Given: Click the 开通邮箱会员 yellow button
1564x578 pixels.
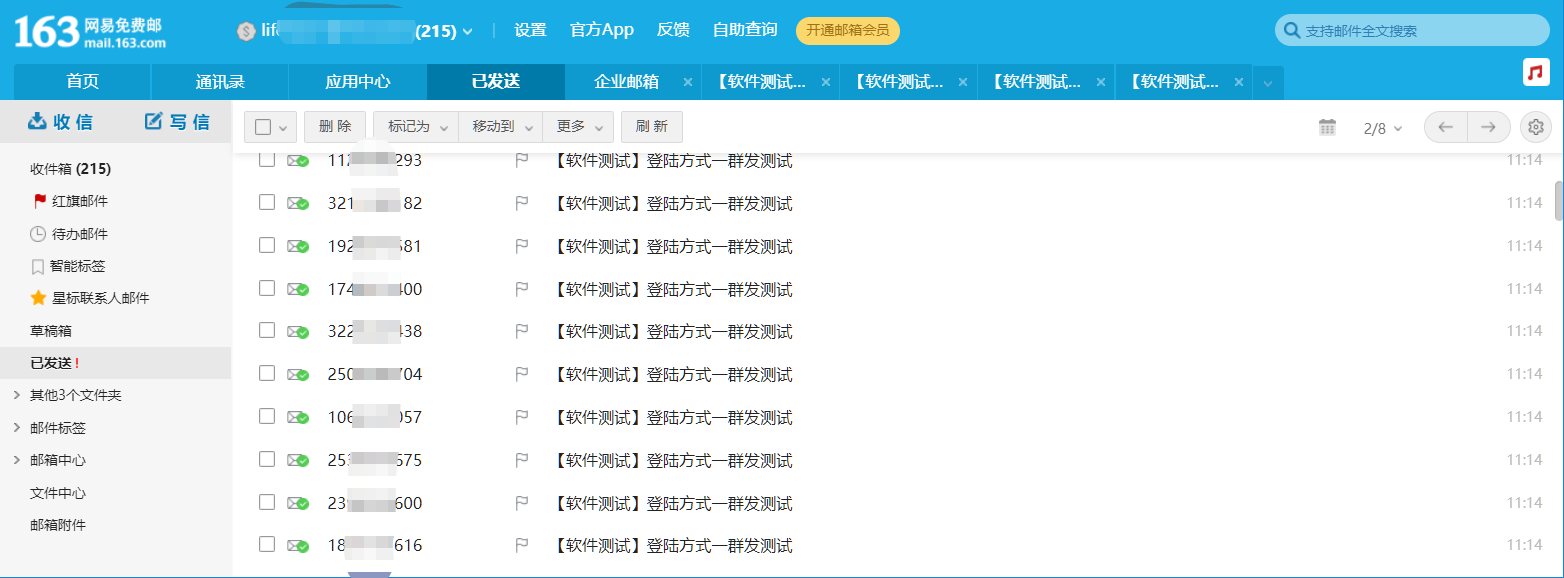Looking at the screenshot, I should click(847, 30).
